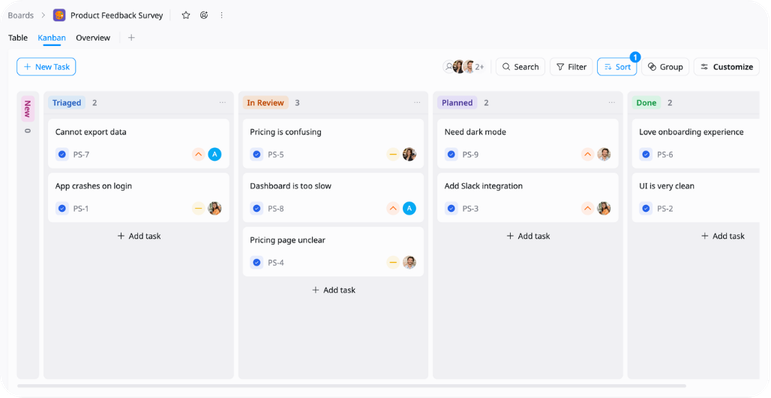The width and height of the screenshot is (771, 398).
Task: Click the assignee avatar on PS-5
Action: (x=409, y=154)
